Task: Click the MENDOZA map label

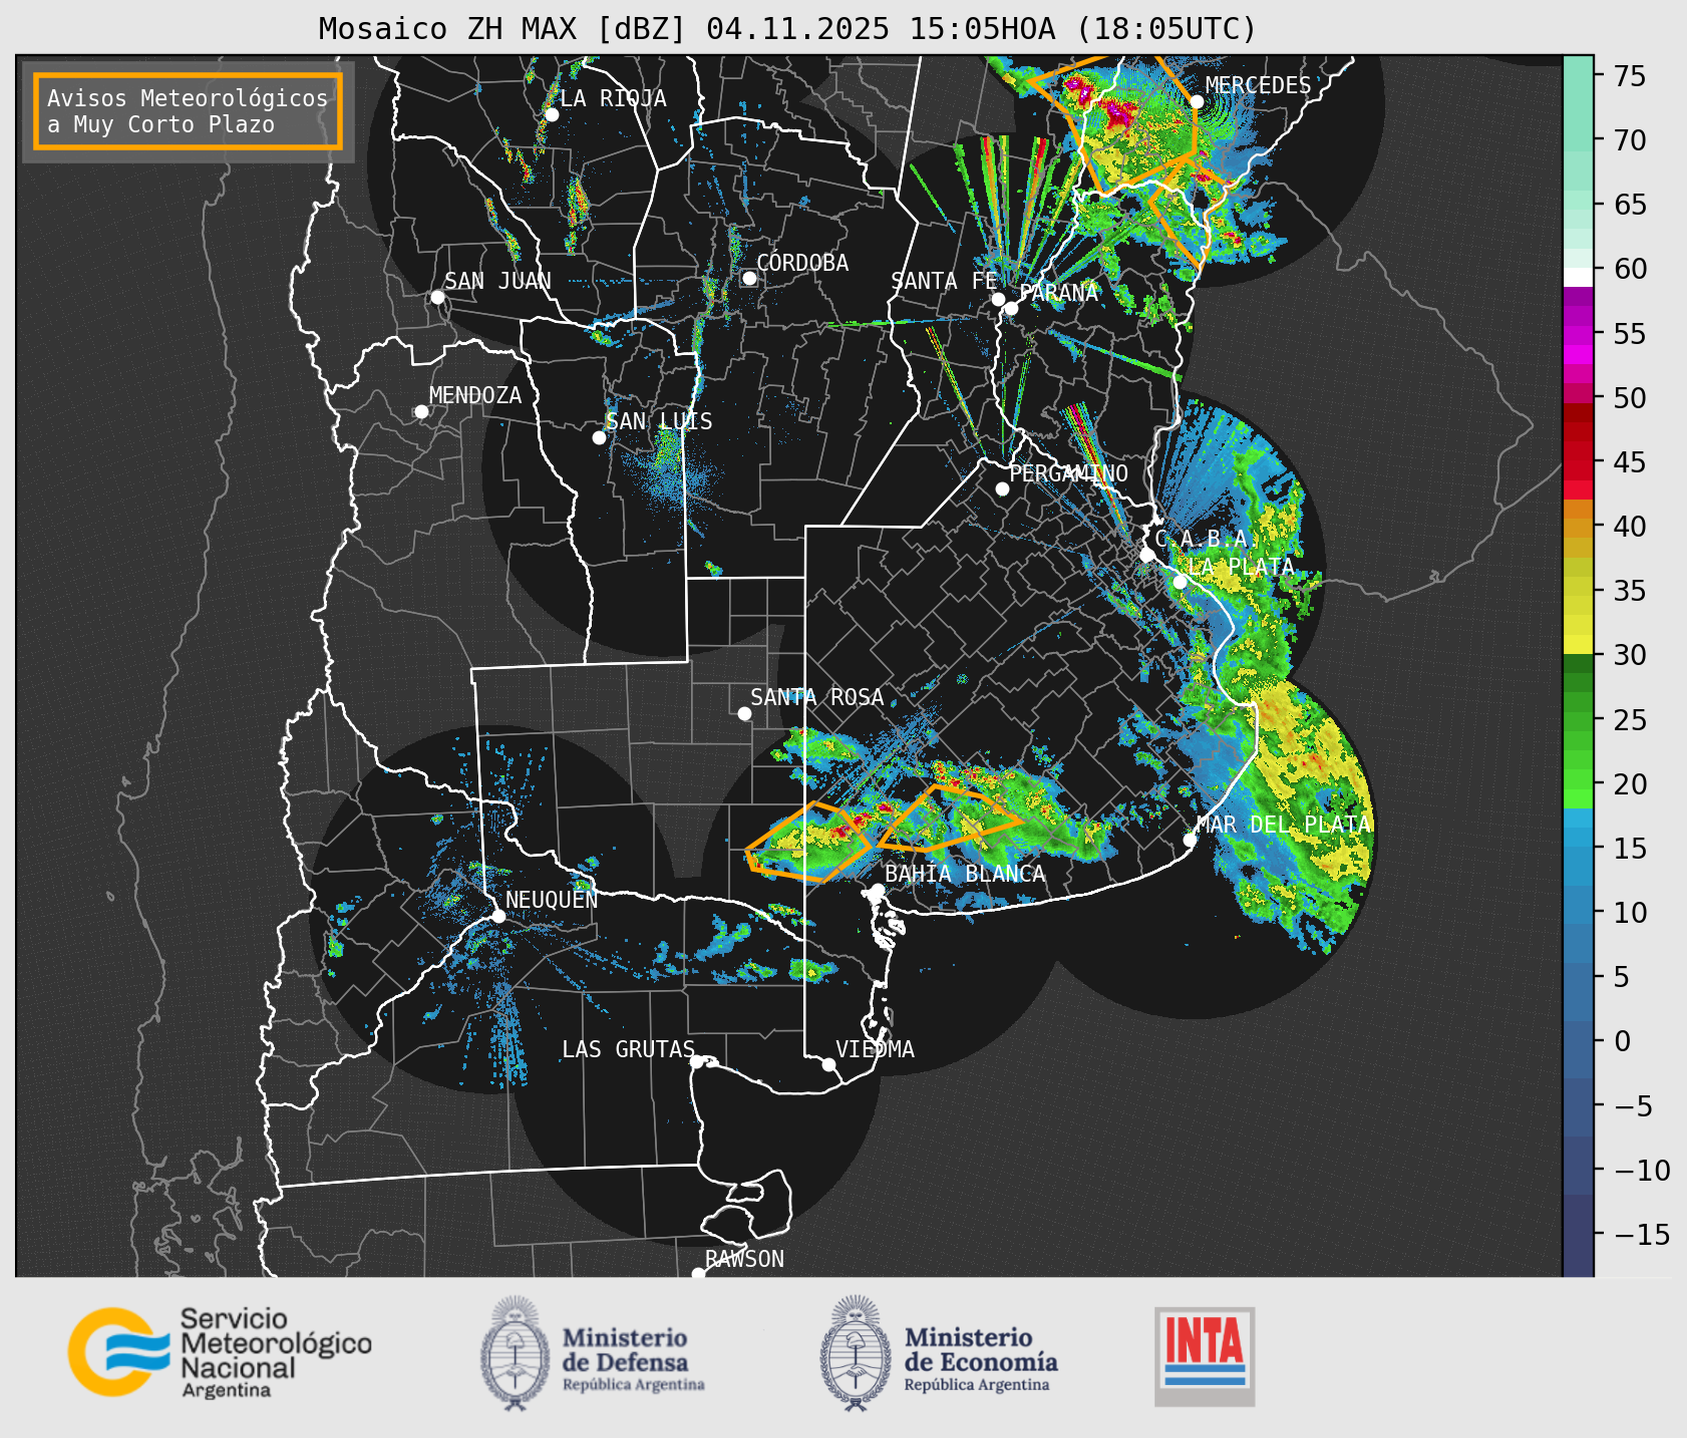Action: point(475,395)
